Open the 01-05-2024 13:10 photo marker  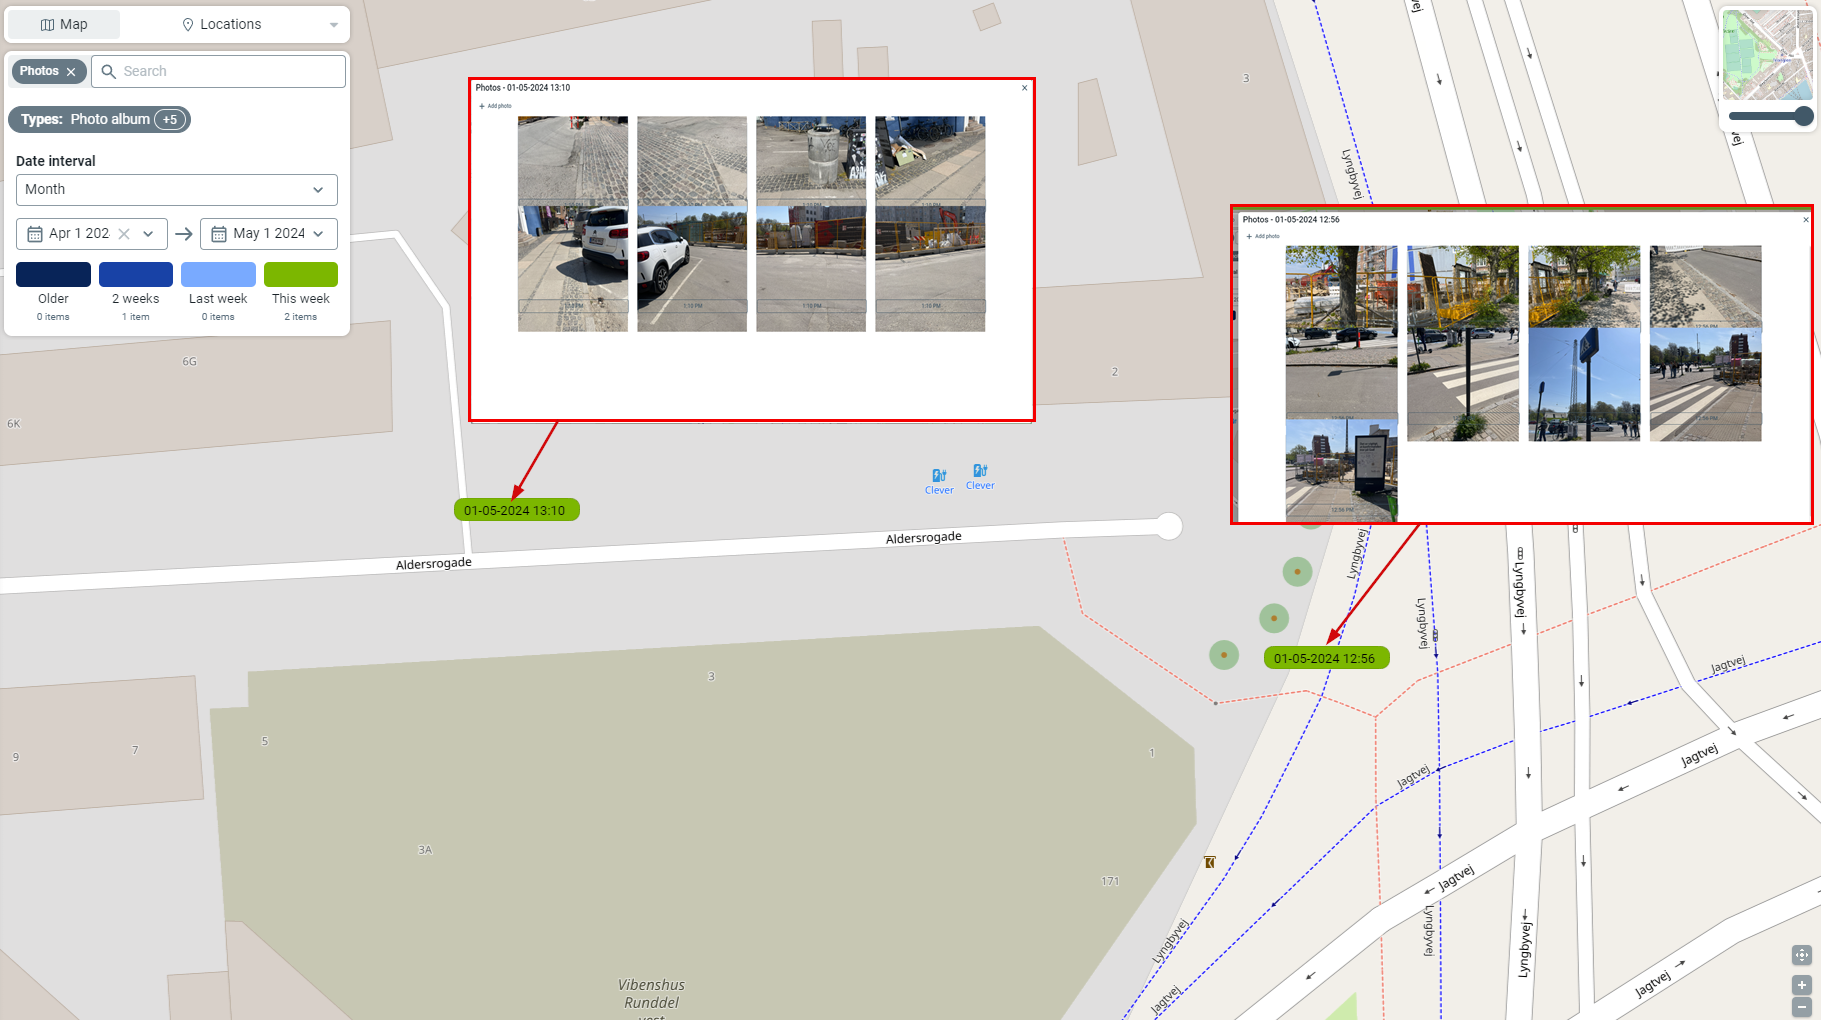(516, 510)
